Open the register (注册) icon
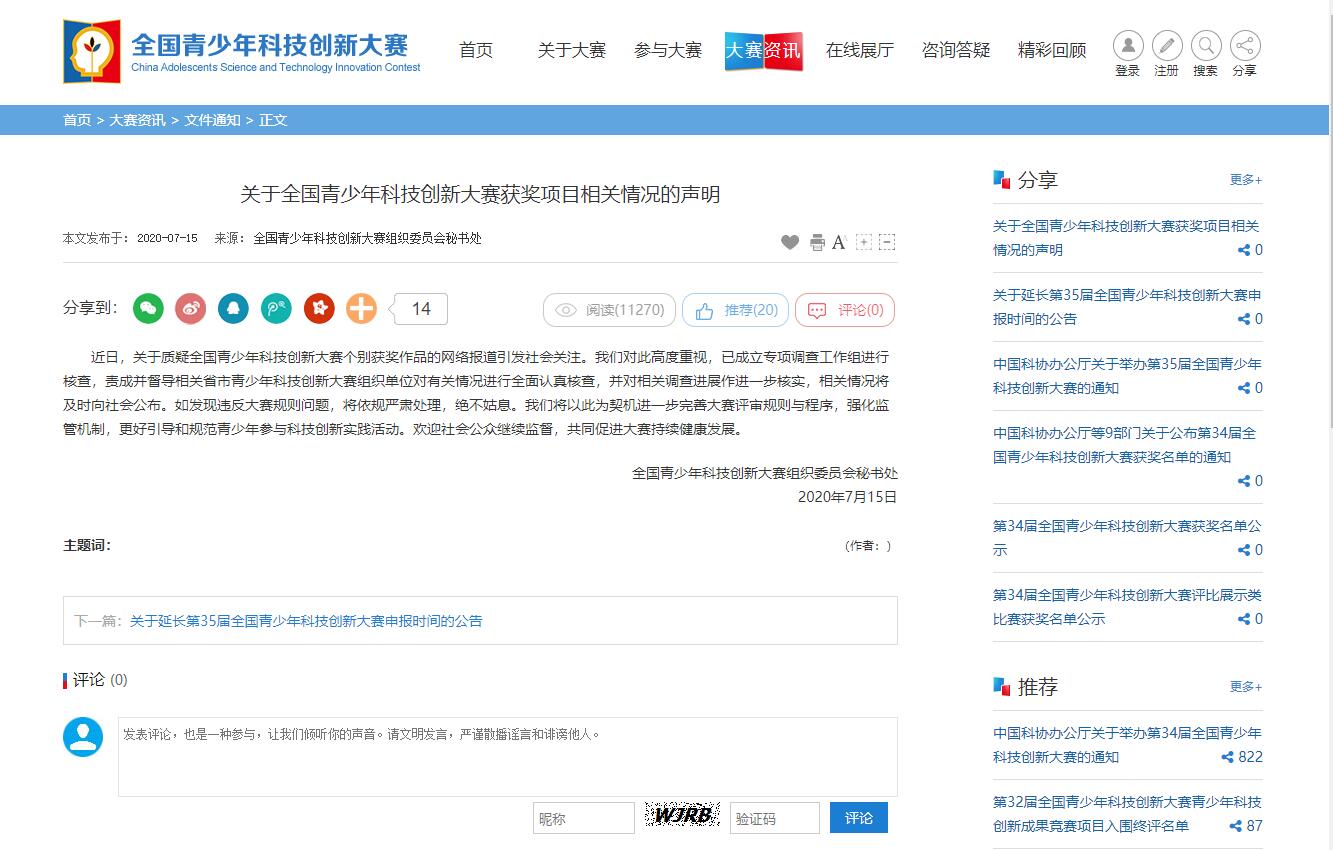This screenshot has width=1333, height=850. [1167, 46]
